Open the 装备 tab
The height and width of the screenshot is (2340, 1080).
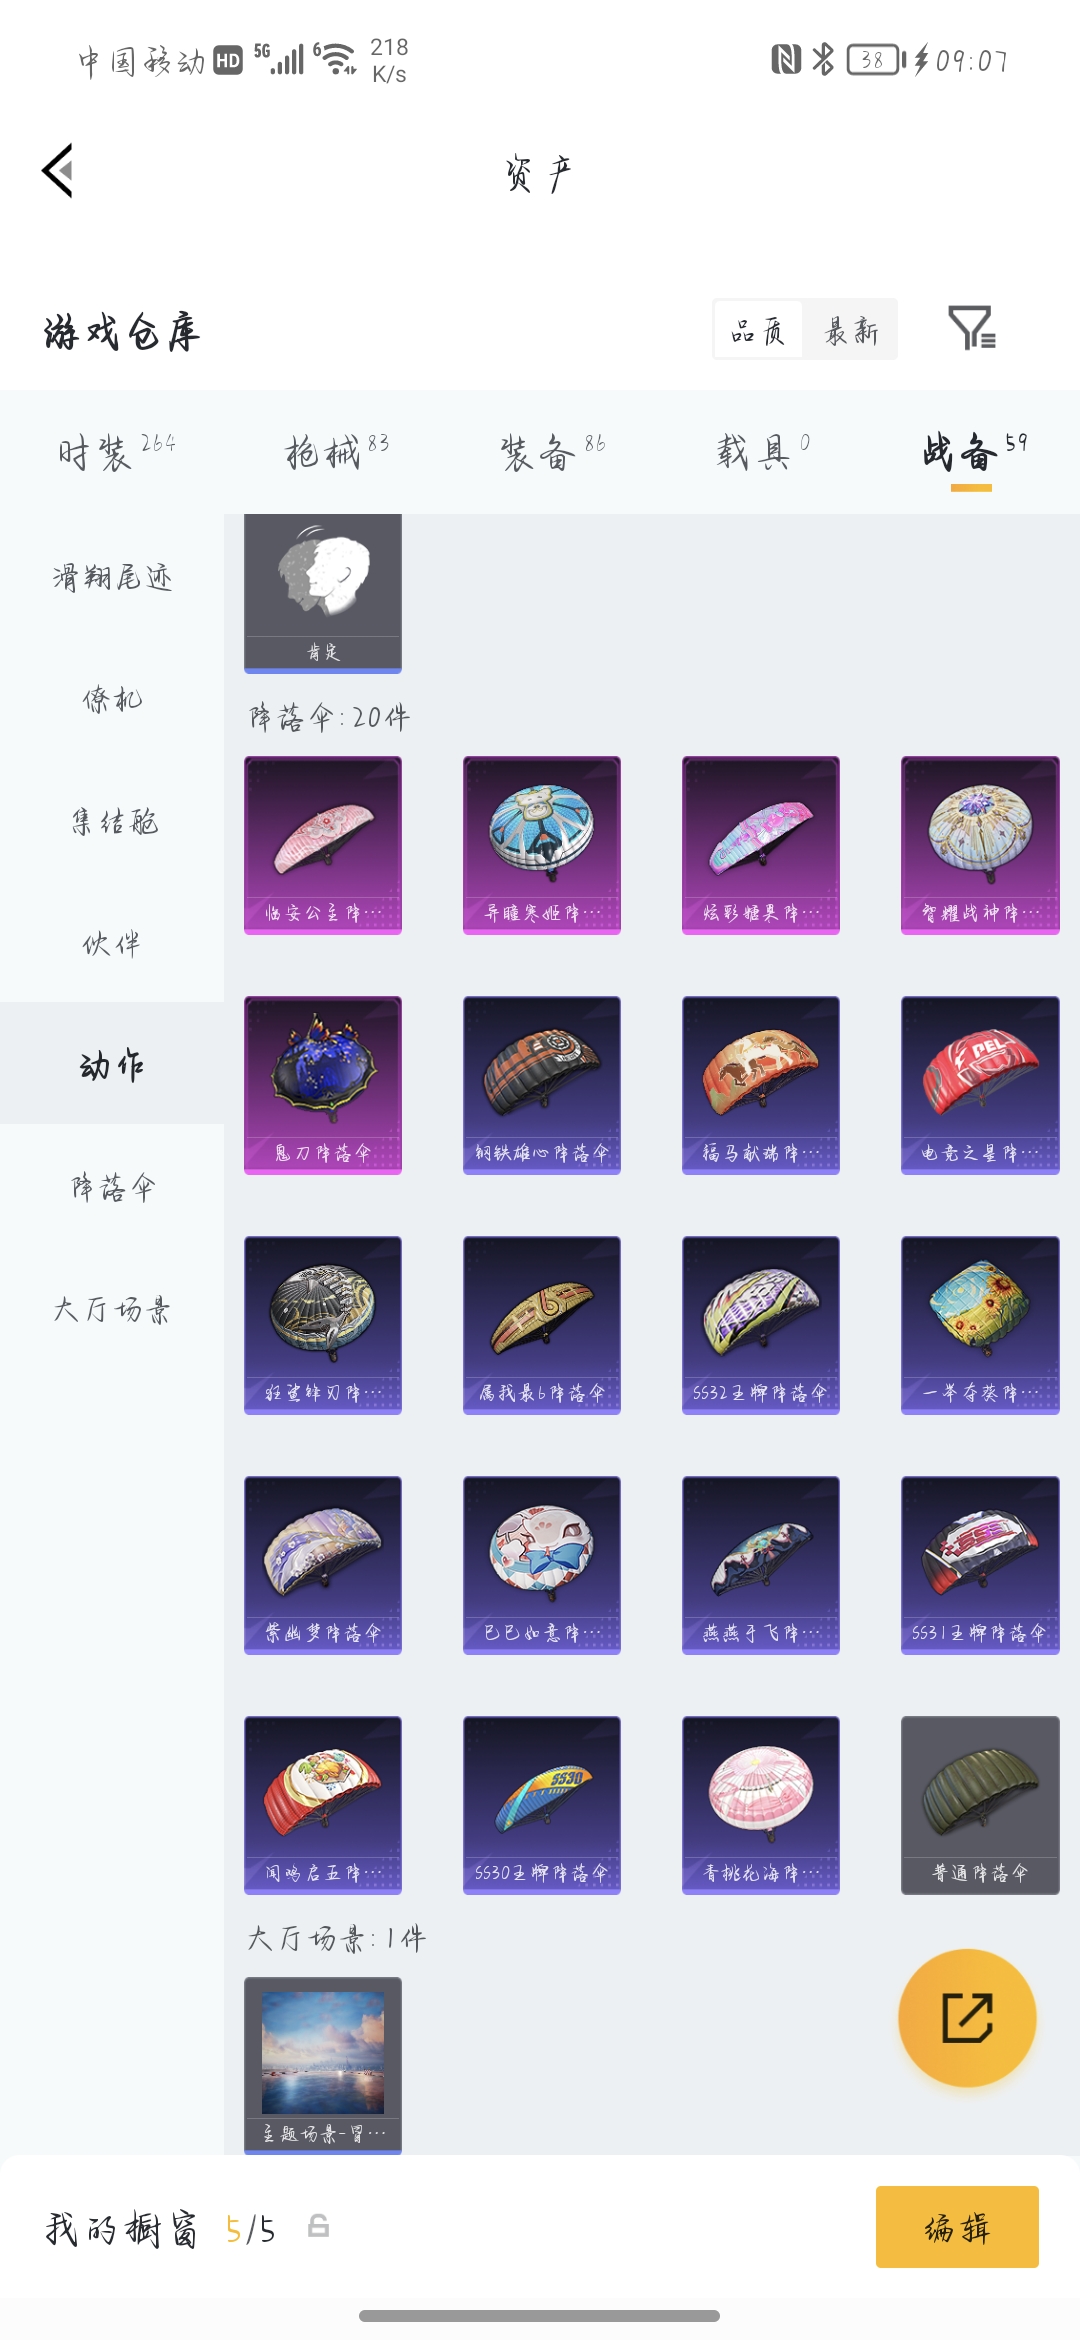pyautogui.click(x=552, y=452)
